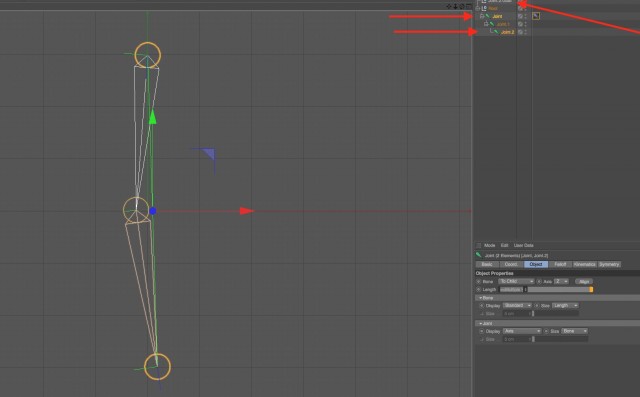
Task: Collapse the Joint section header
Action: 557,323
